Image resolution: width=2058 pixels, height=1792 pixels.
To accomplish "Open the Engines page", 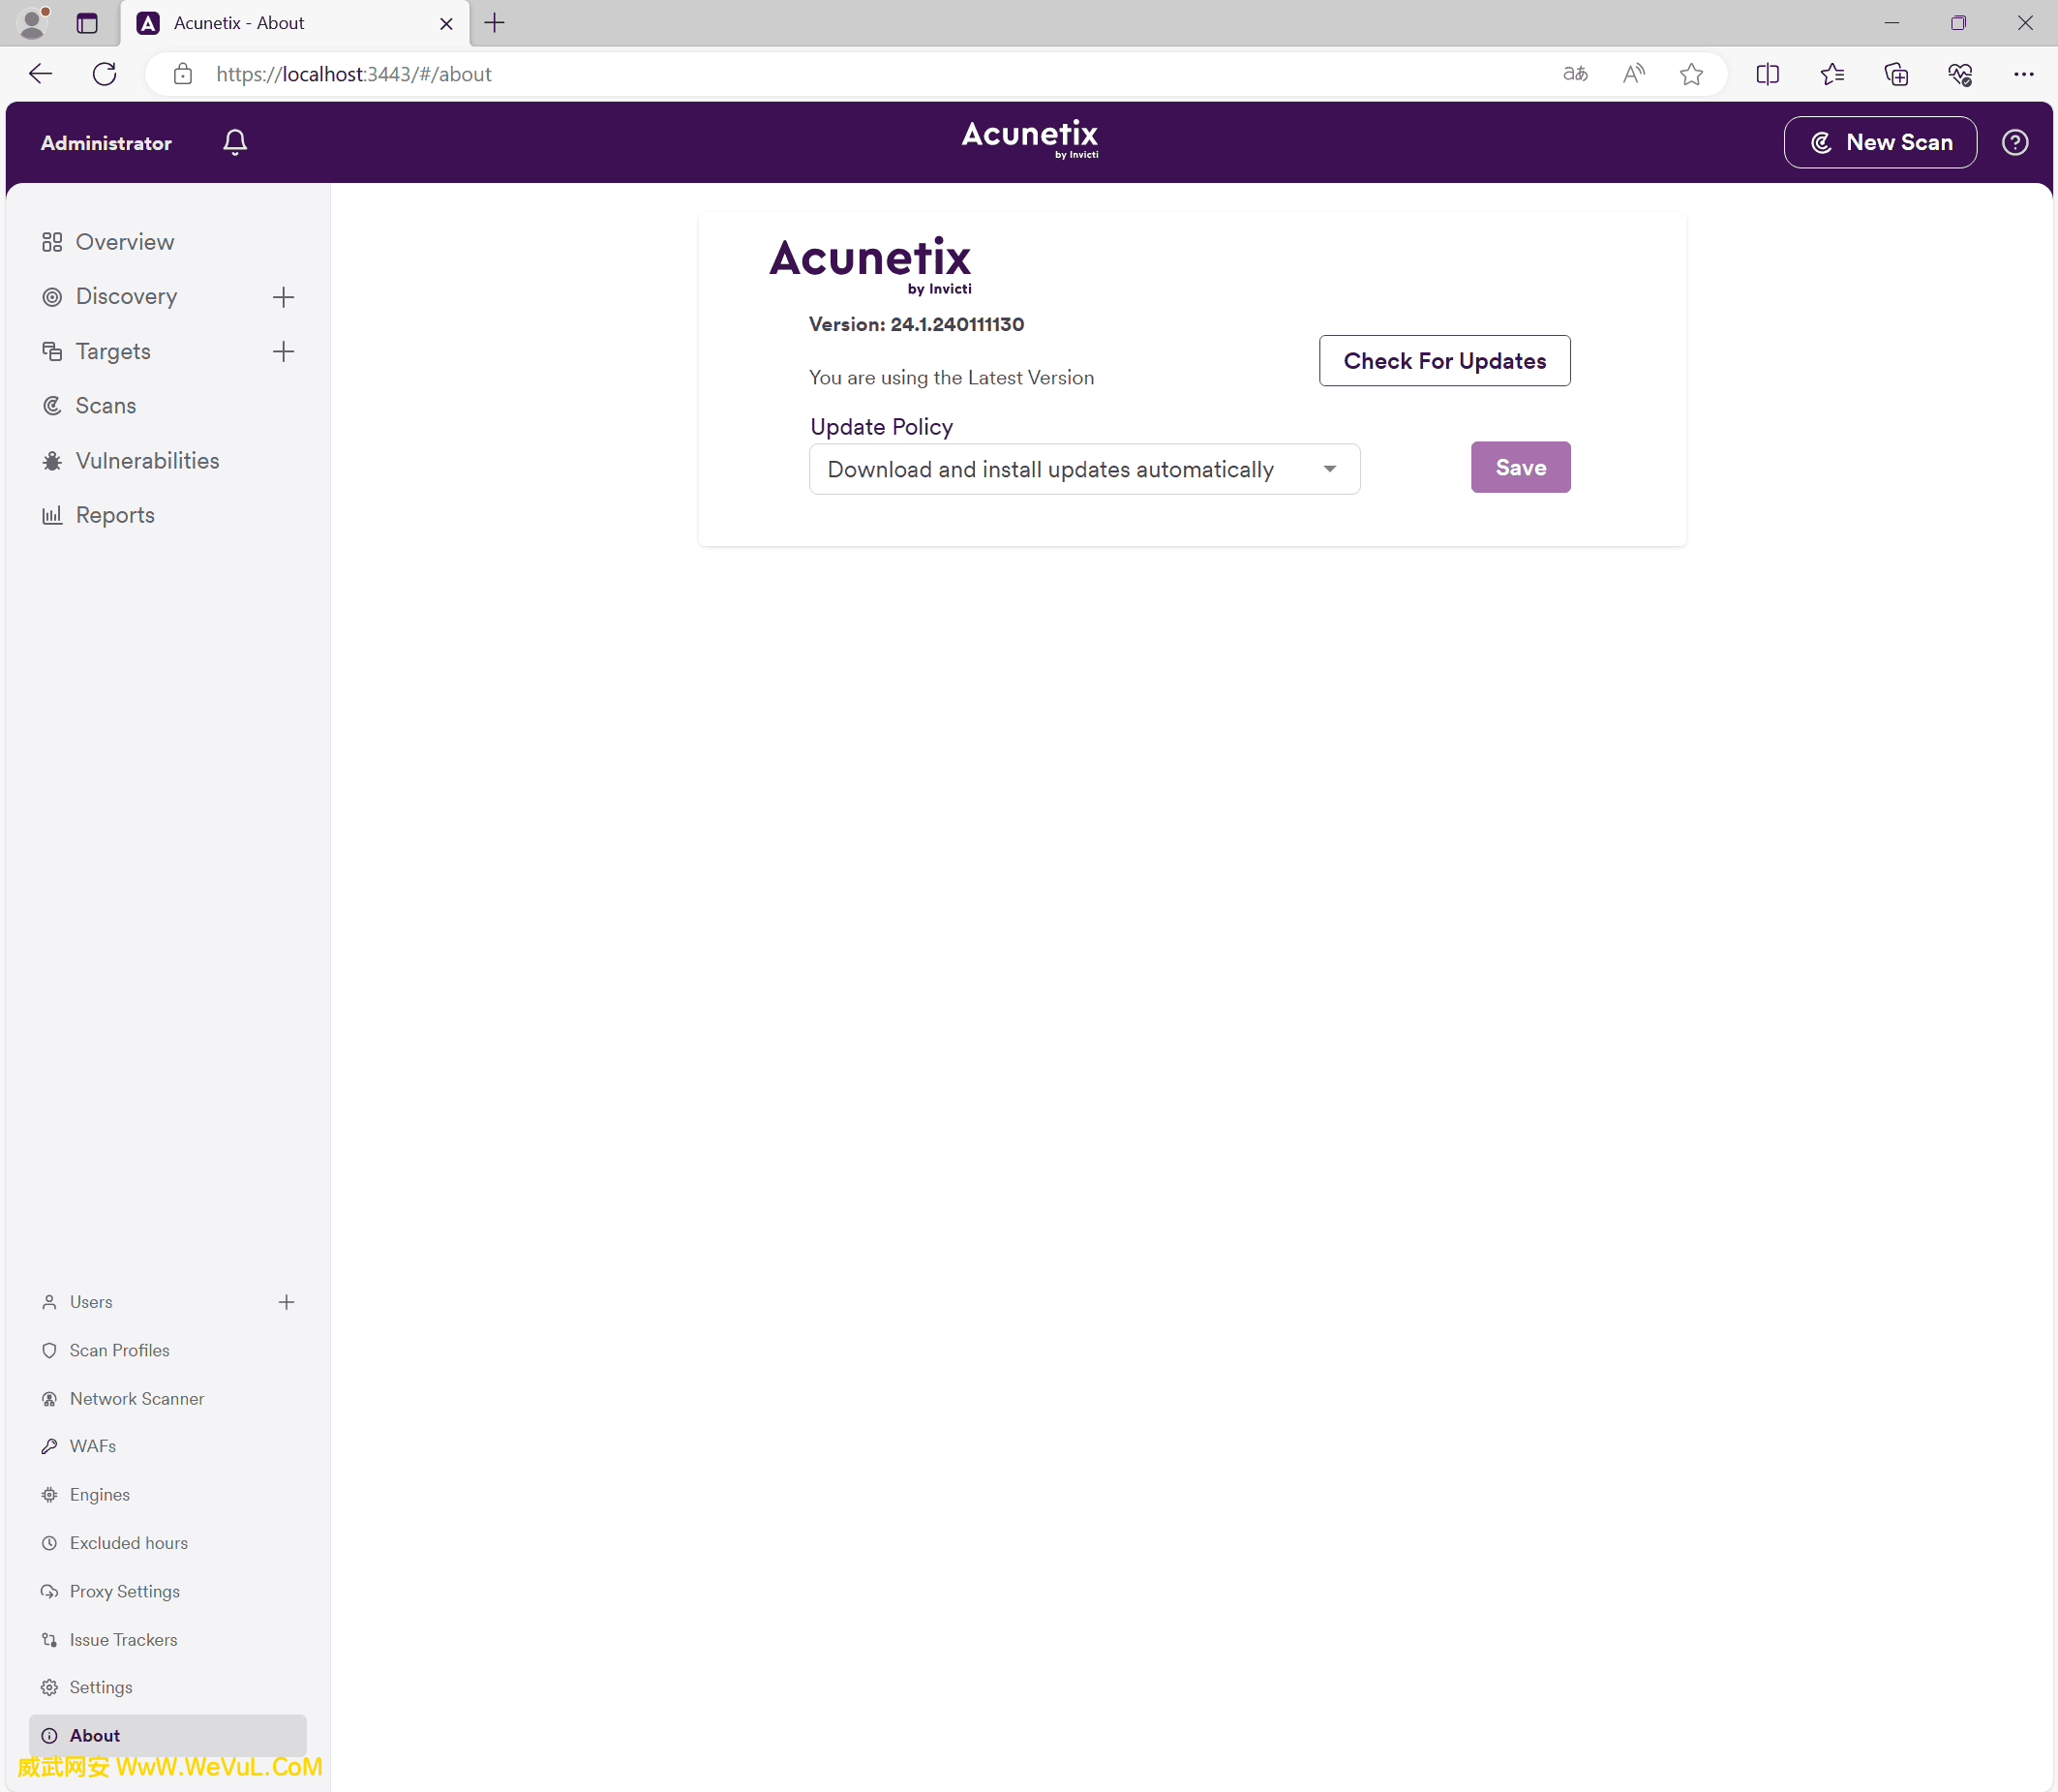I will coord(85,1494).
